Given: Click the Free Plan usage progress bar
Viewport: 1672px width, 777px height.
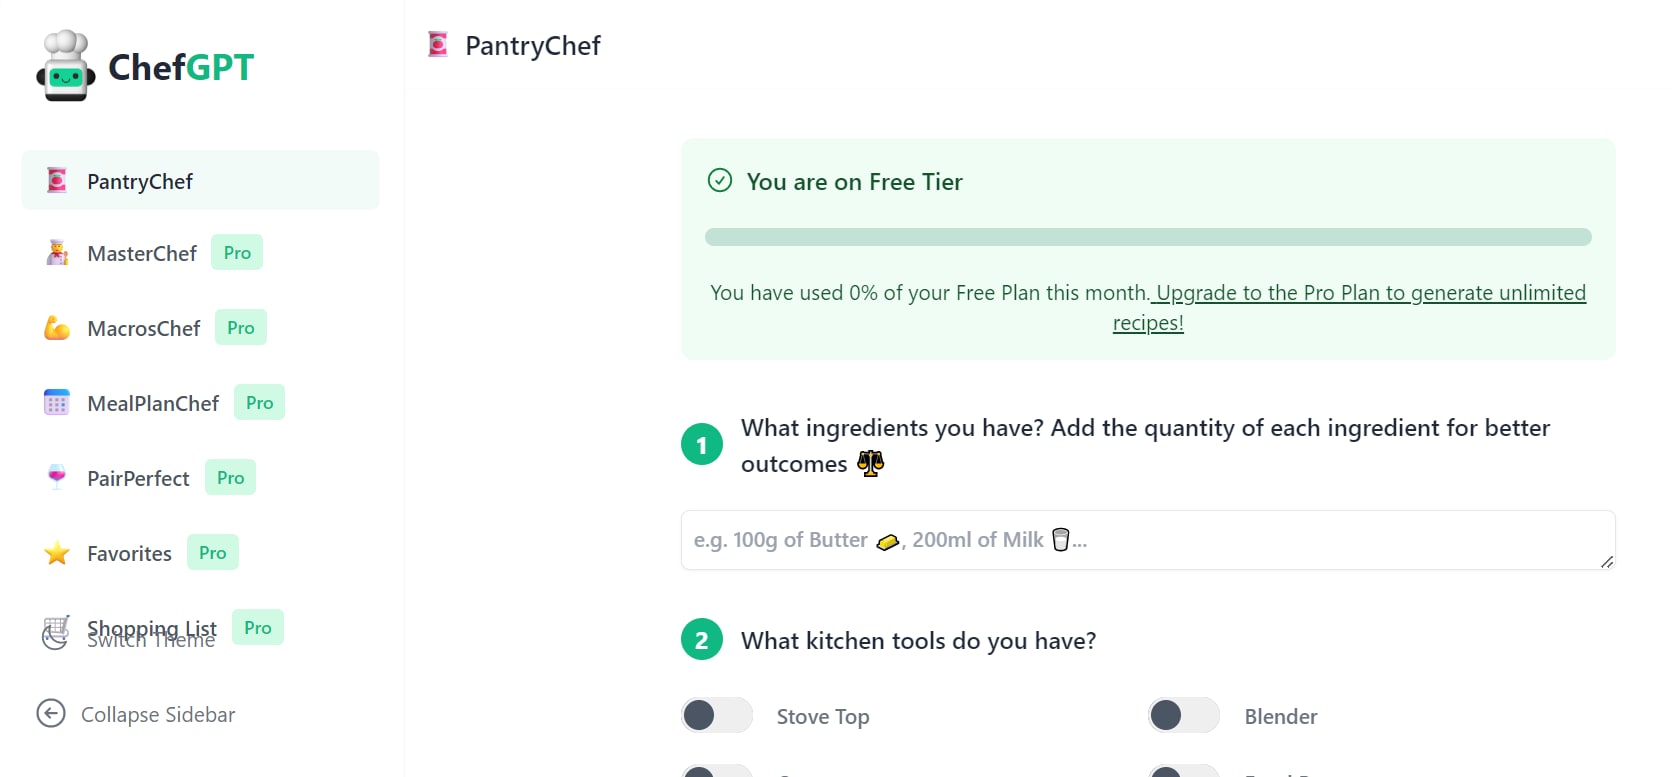Looking at the screenshot, I should [1147, 237].
